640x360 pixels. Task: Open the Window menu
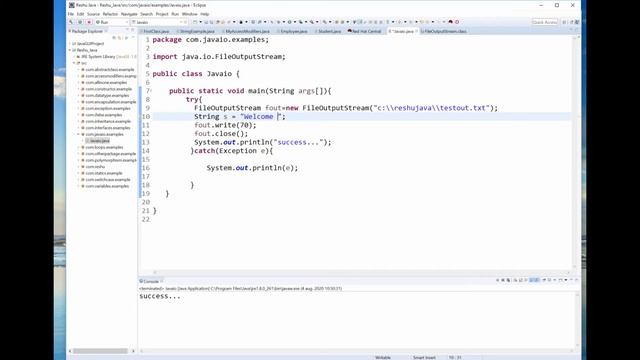pyautogui.click(x=189, y=14)
